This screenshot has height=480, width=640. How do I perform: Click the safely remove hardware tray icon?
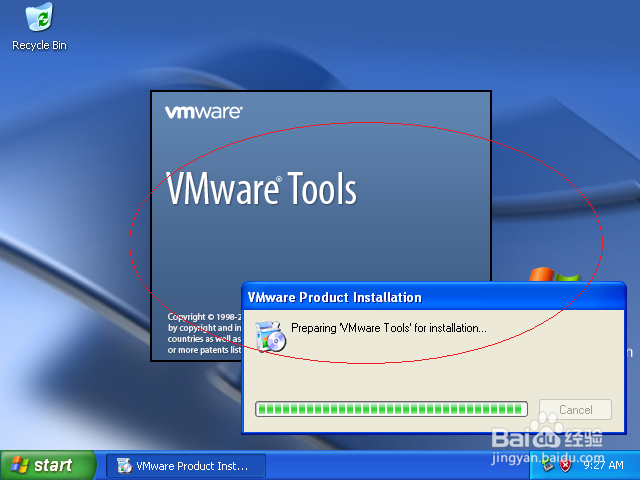coord(548,465)
